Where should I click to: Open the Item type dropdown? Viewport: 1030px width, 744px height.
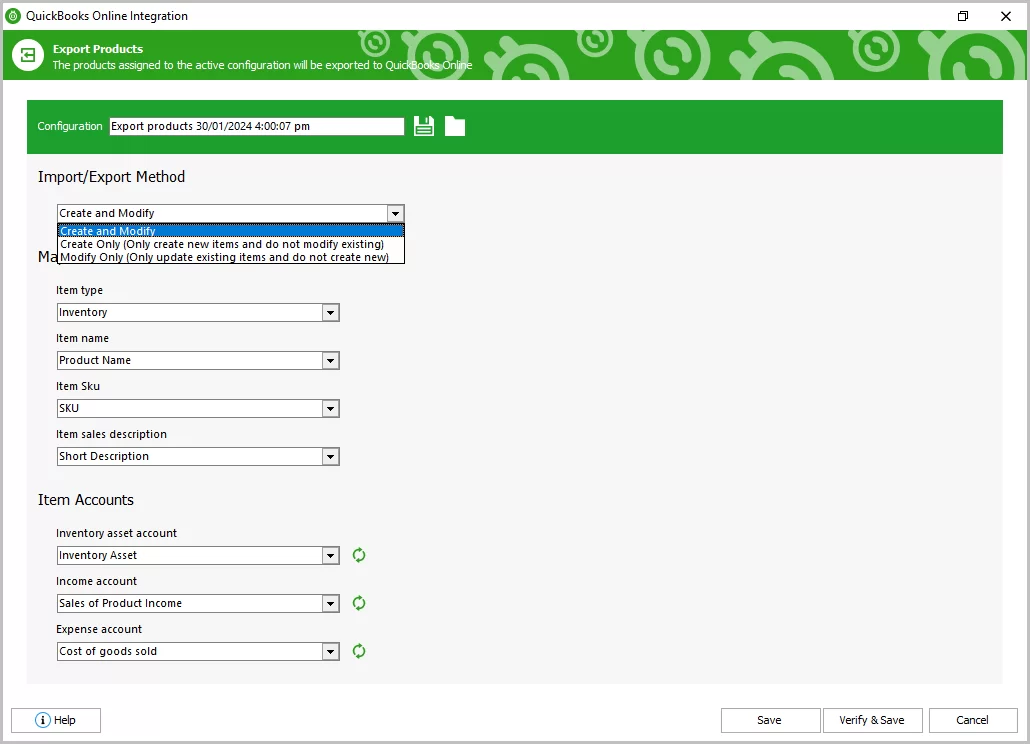tap(330, 312)
